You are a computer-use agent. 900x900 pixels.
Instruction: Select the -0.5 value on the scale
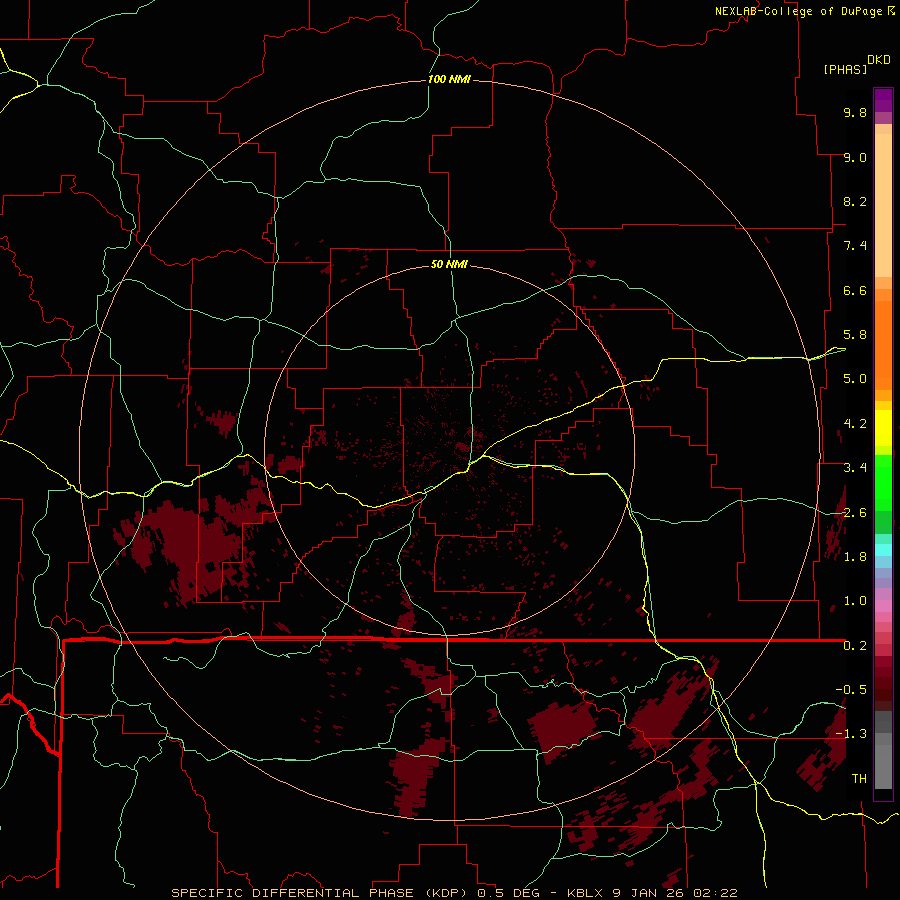tap(851, 690)
